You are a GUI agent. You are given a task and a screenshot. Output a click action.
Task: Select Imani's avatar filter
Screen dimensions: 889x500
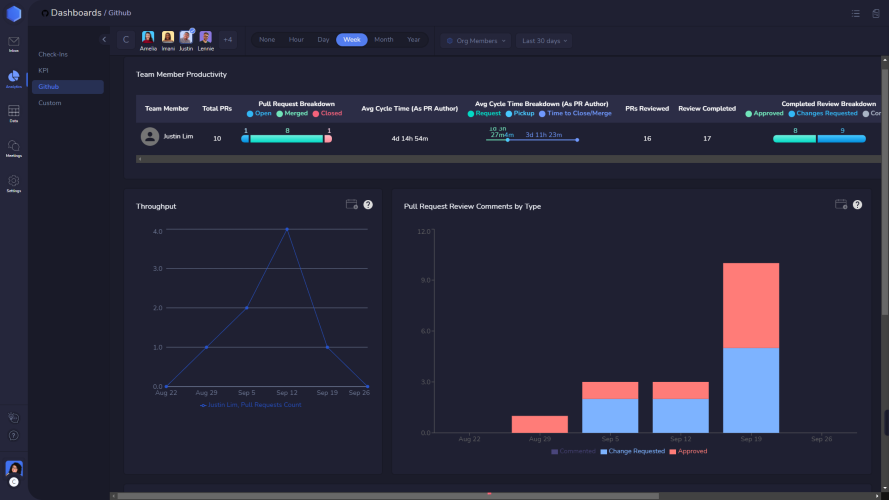coord(168,41)
